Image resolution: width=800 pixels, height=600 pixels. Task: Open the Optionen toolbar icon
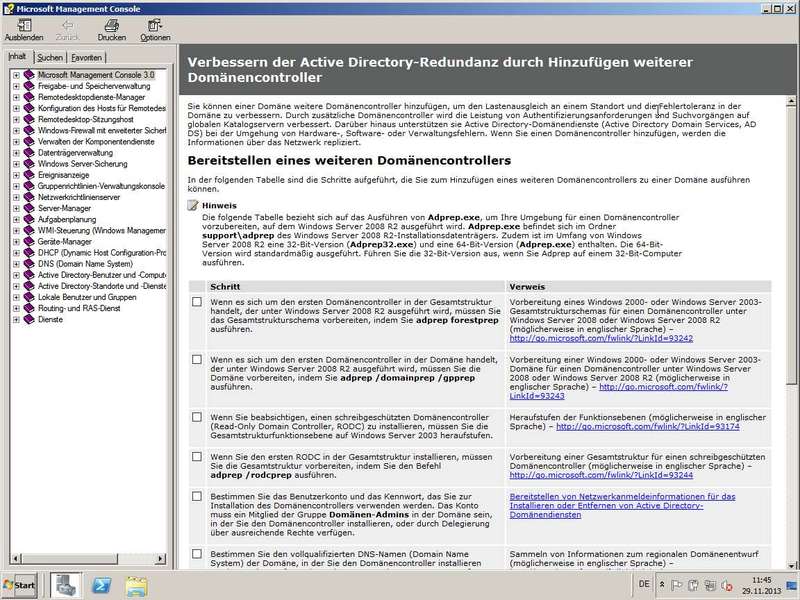coord(155,26)
